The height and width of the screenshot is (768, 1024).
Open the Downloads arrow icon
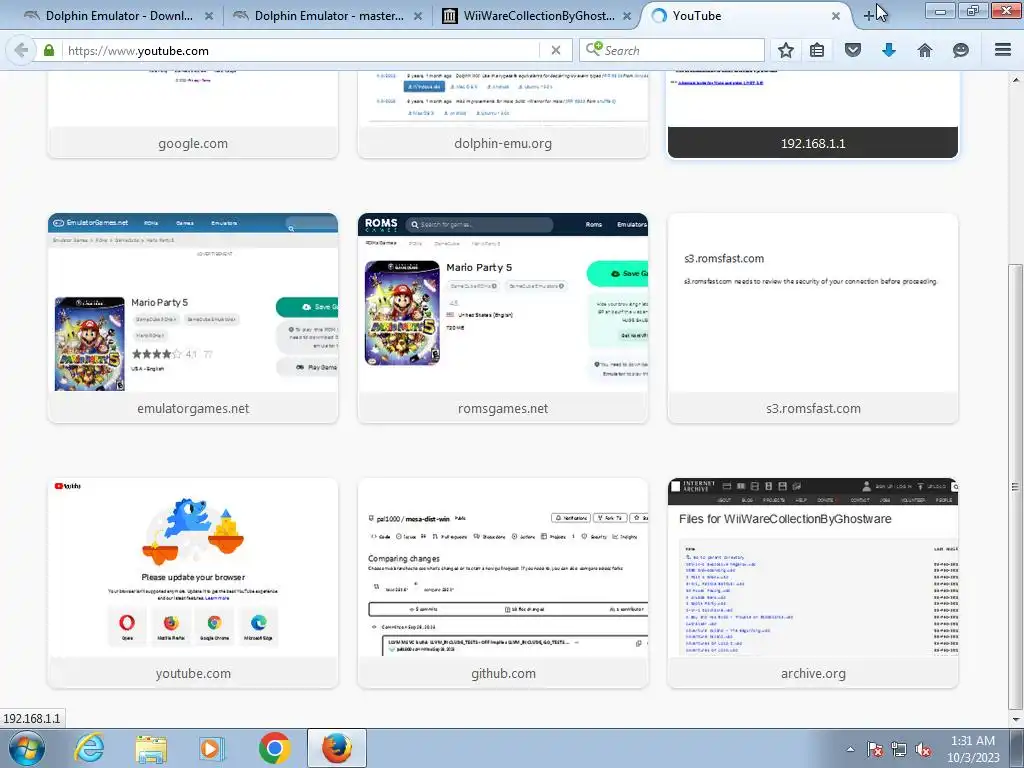point(889,50)
